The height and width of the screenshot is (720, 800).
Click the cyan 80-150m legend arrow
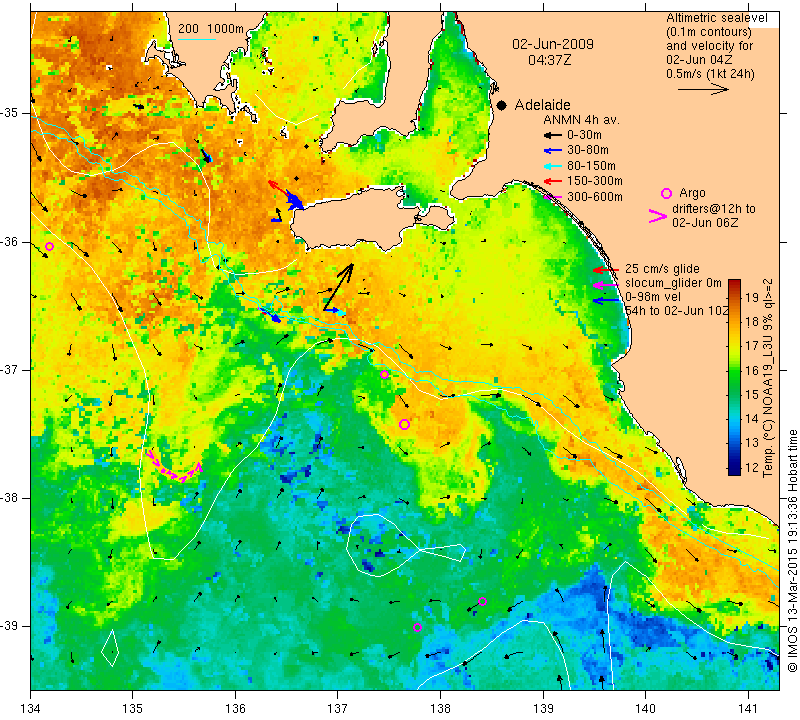tap(552, 166)
